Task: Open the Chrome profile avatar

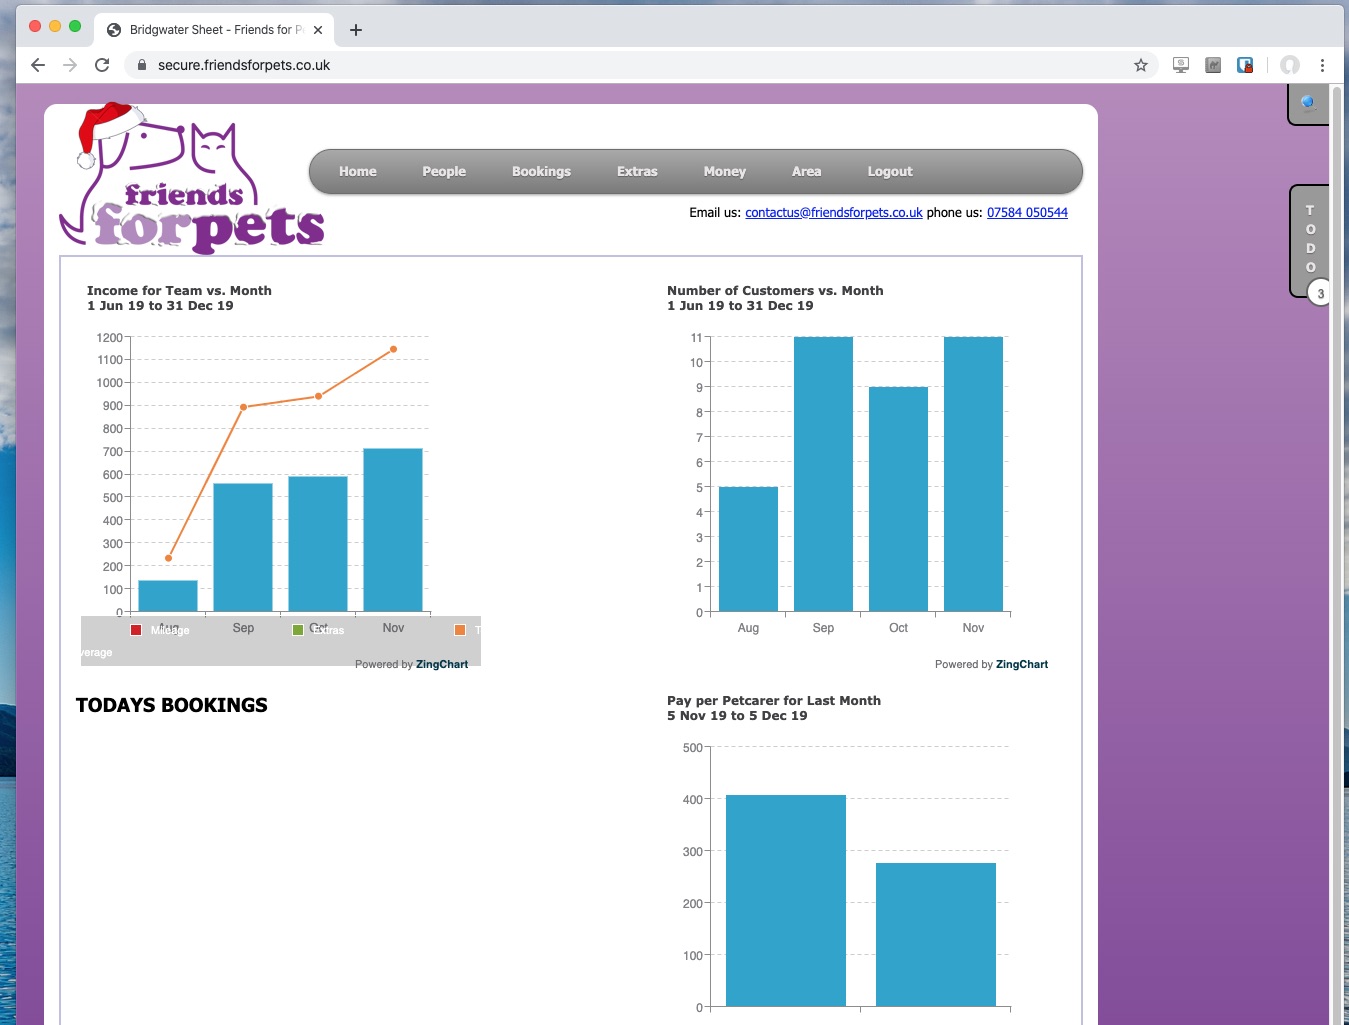Action: [1290, 65]
